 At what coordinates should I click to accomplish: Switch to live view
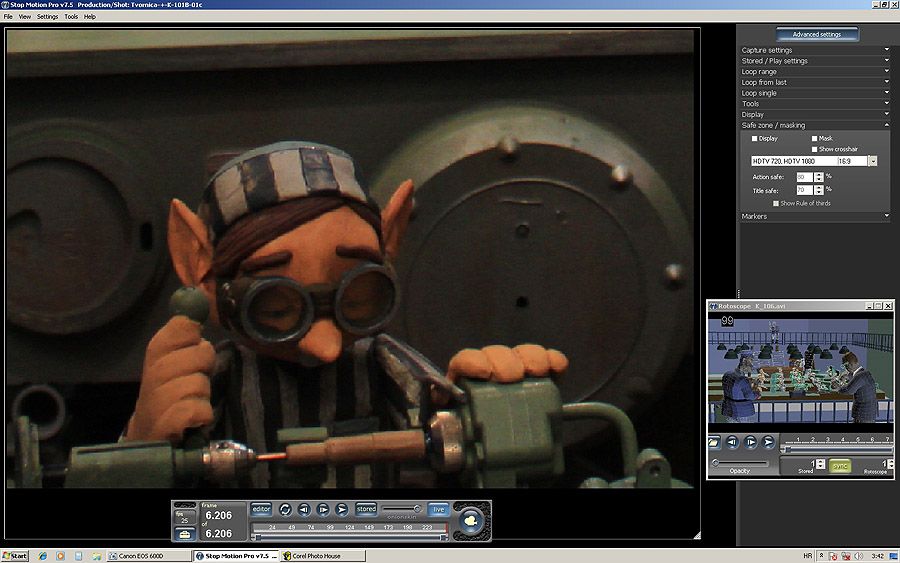tap(439, 510)
